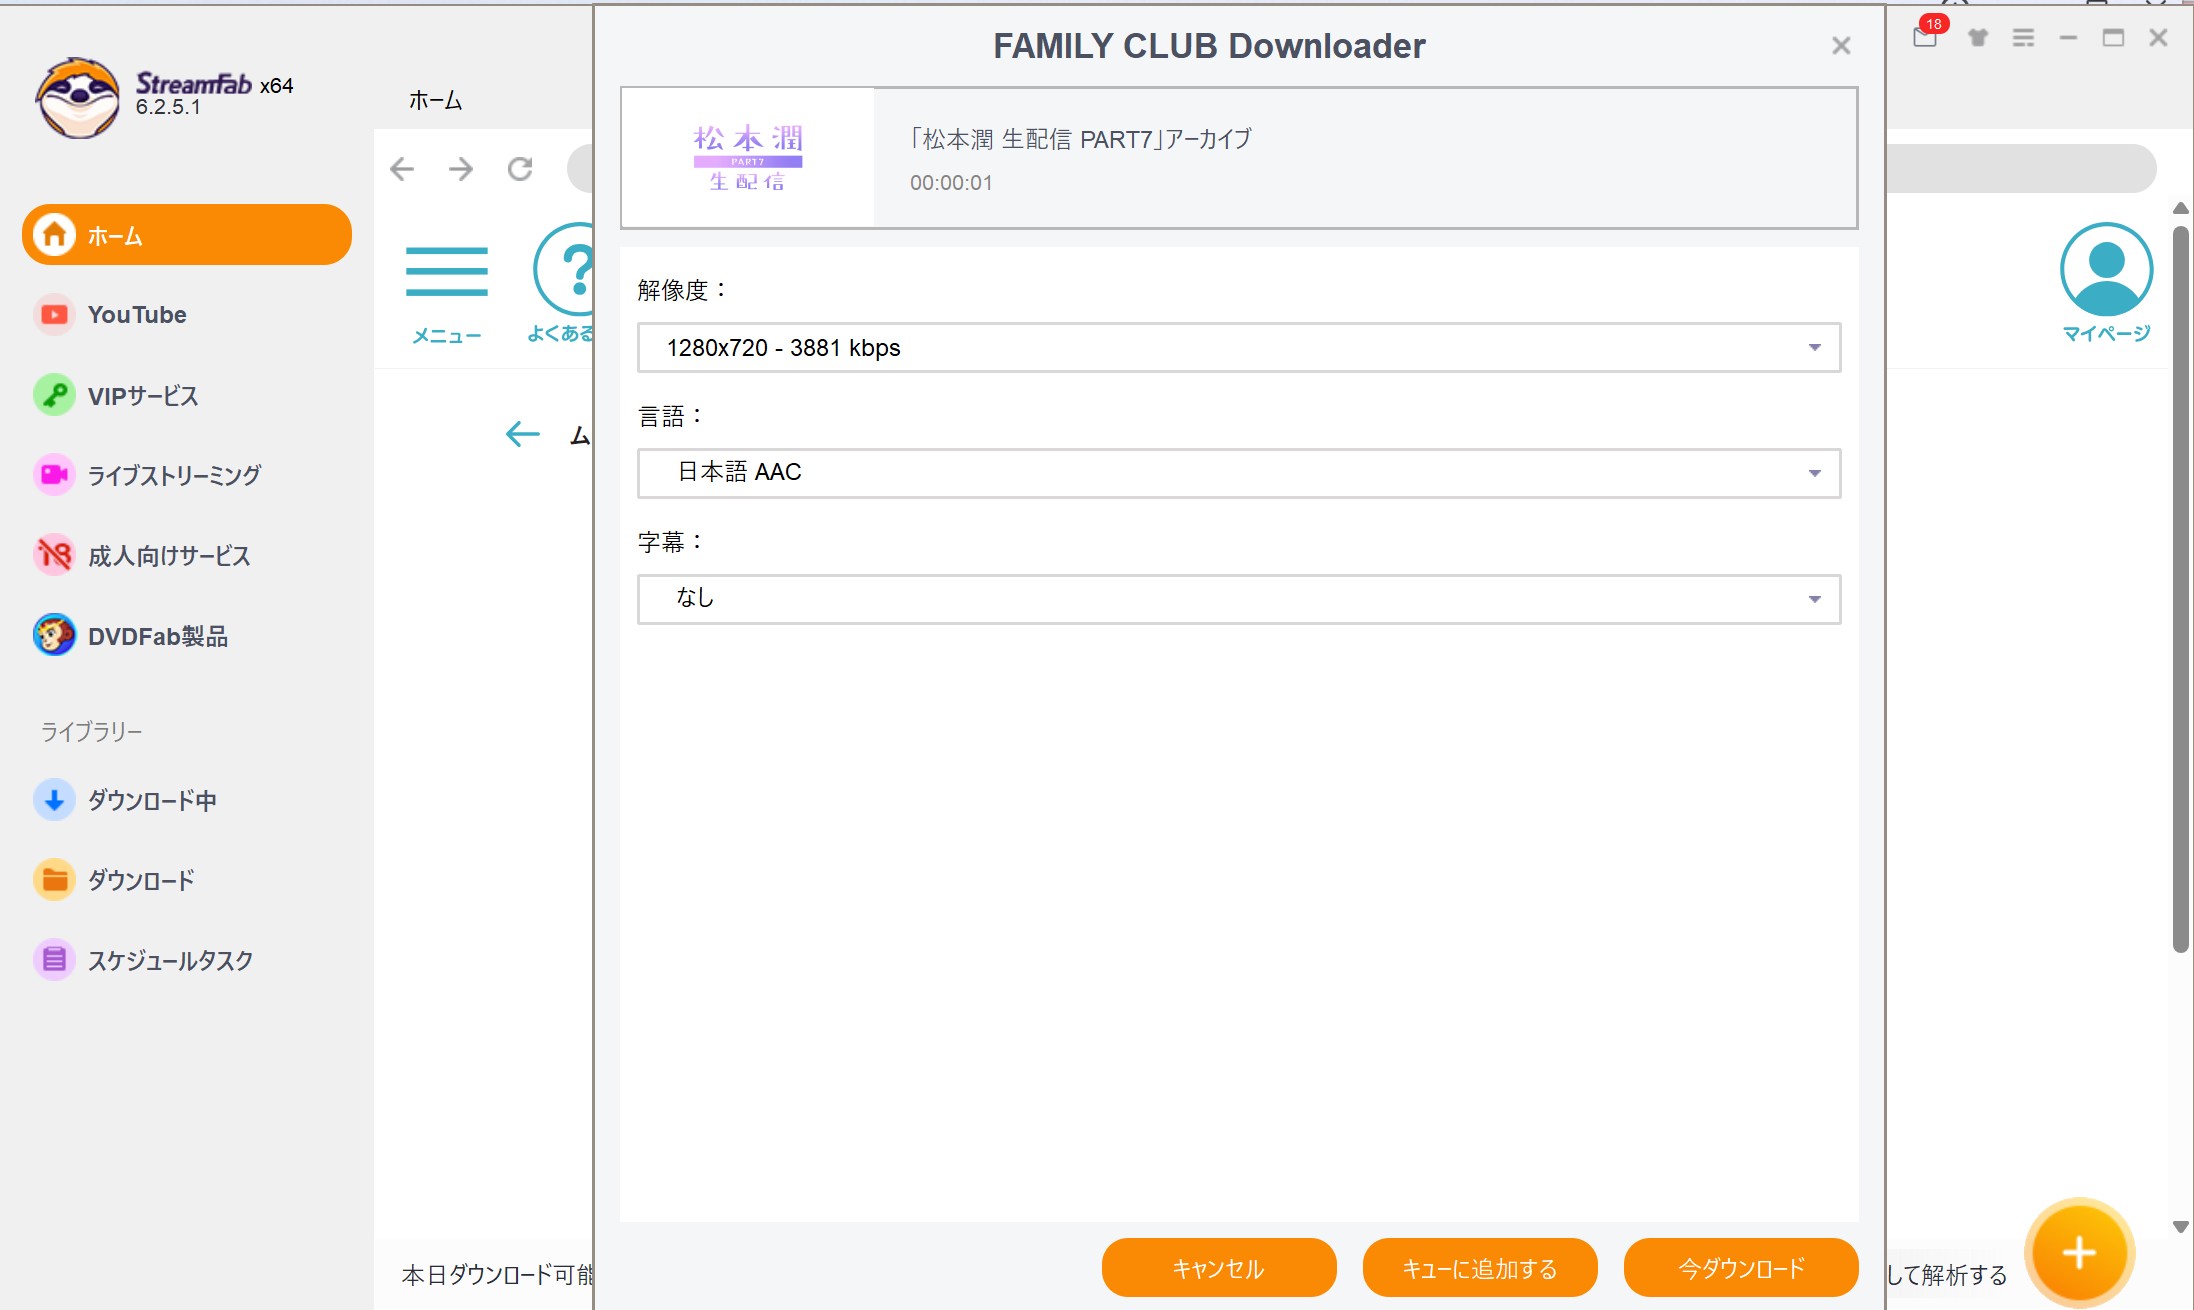Go back with browser back arrow
The width and height of the screenshot is (2194, 1310).
pyautogui.click(x=402, y=169)
